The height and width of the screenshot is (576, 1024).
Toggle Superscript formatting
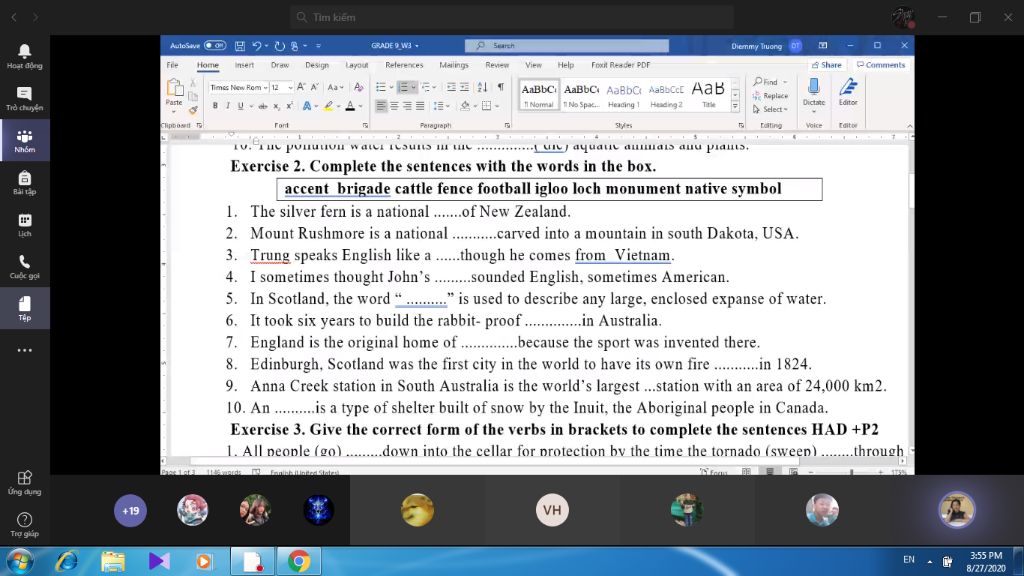(x=289, y=106)
